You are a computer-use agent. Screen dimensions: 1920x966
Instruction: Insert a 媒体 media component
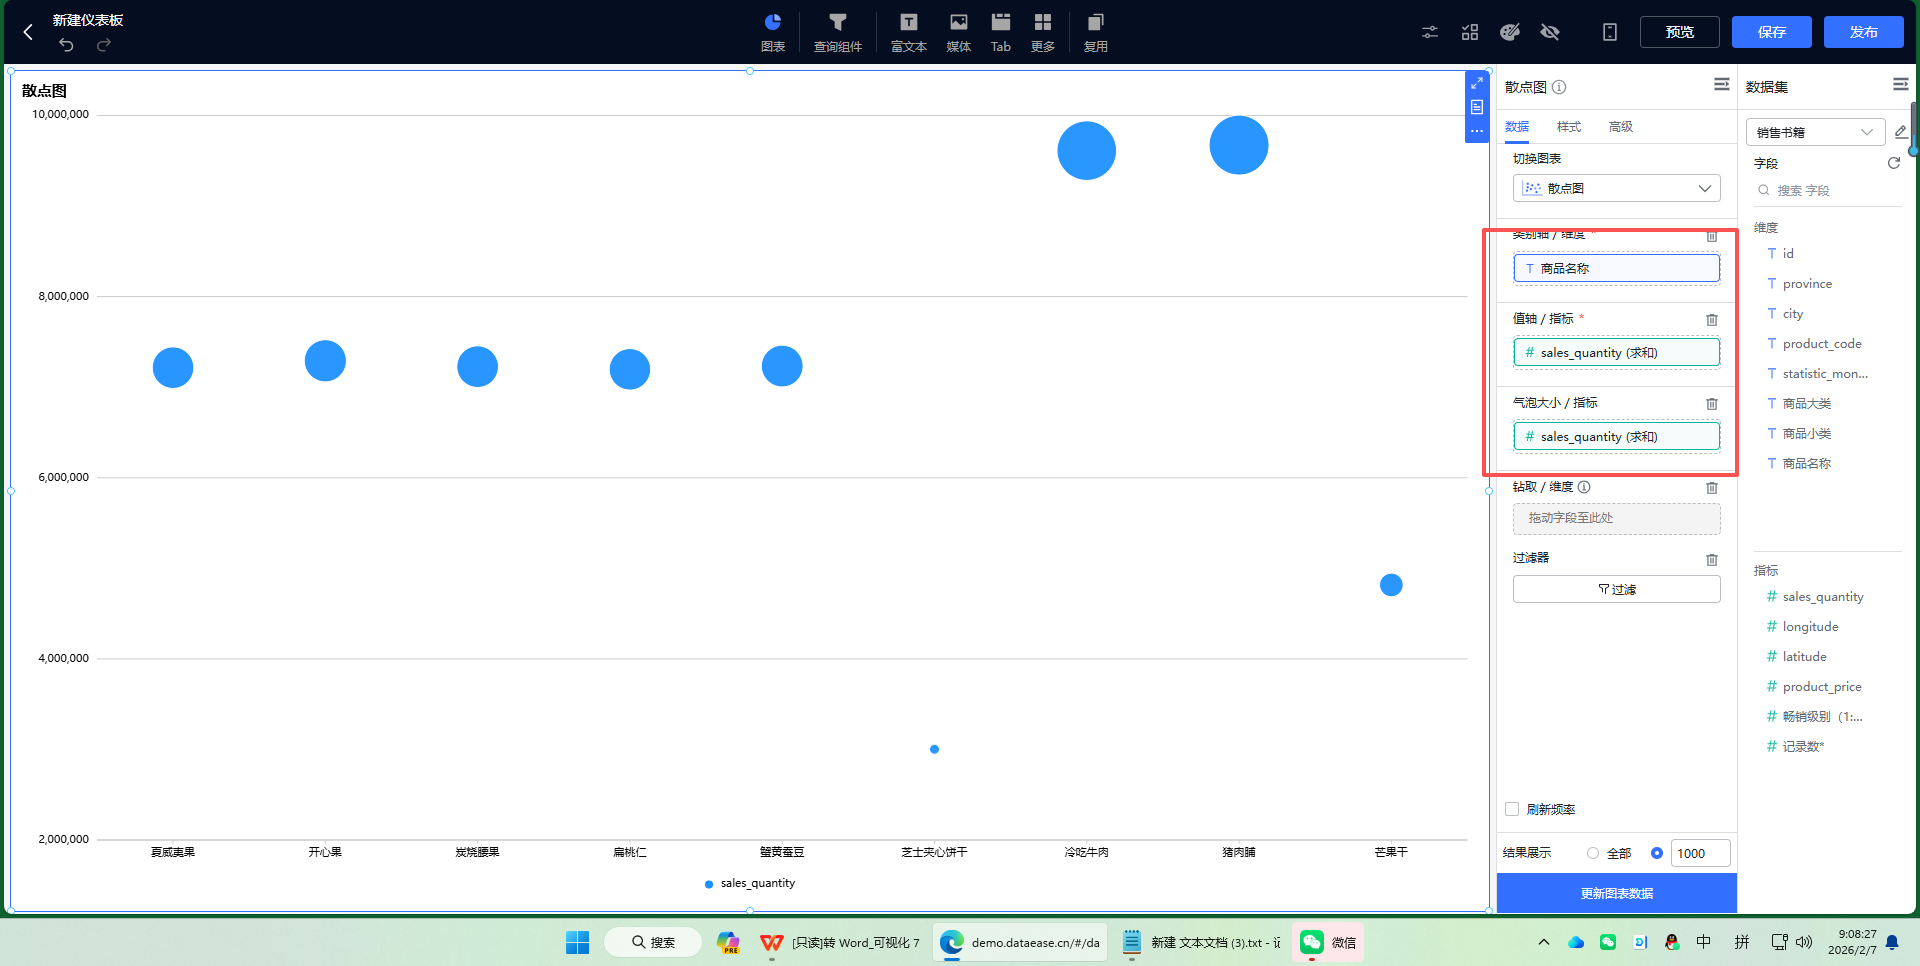(959, 32)
